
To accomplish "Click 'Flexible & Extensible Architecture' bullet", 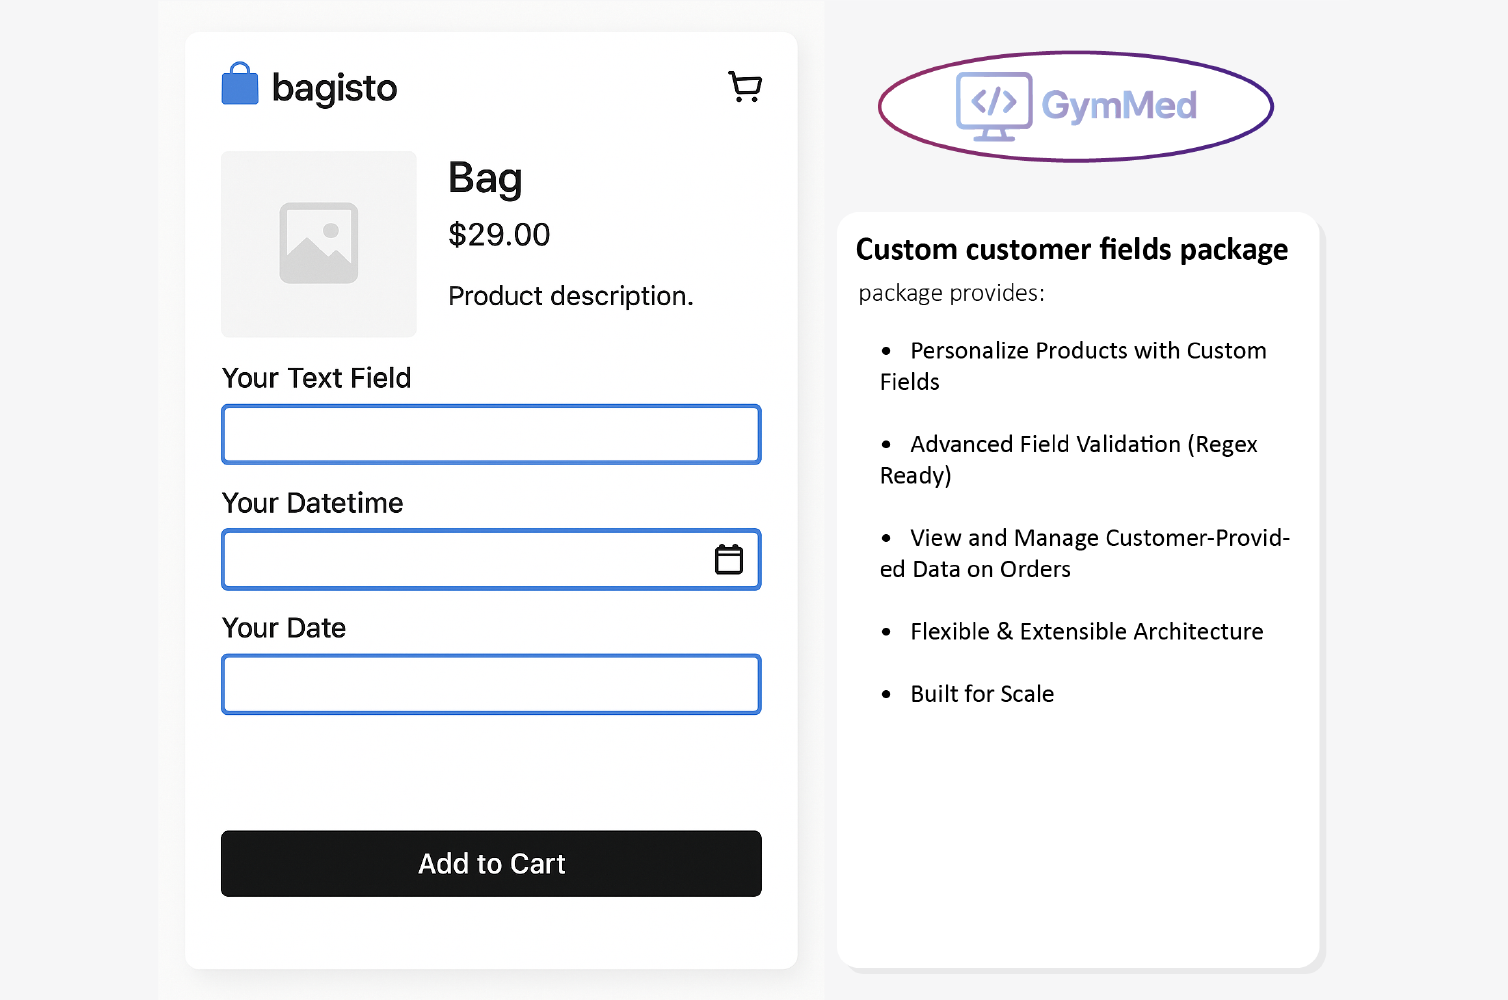I will (x=1072, y=632).
